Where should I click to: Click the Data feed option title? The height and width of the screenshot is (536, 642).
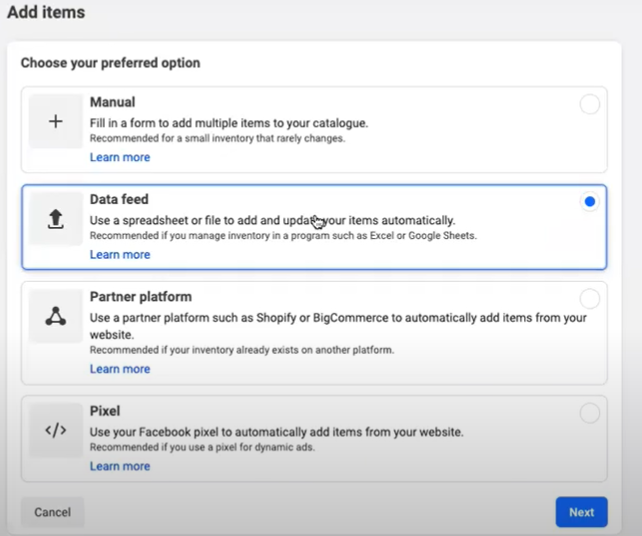pyautogui.click(x=119, y=200)
